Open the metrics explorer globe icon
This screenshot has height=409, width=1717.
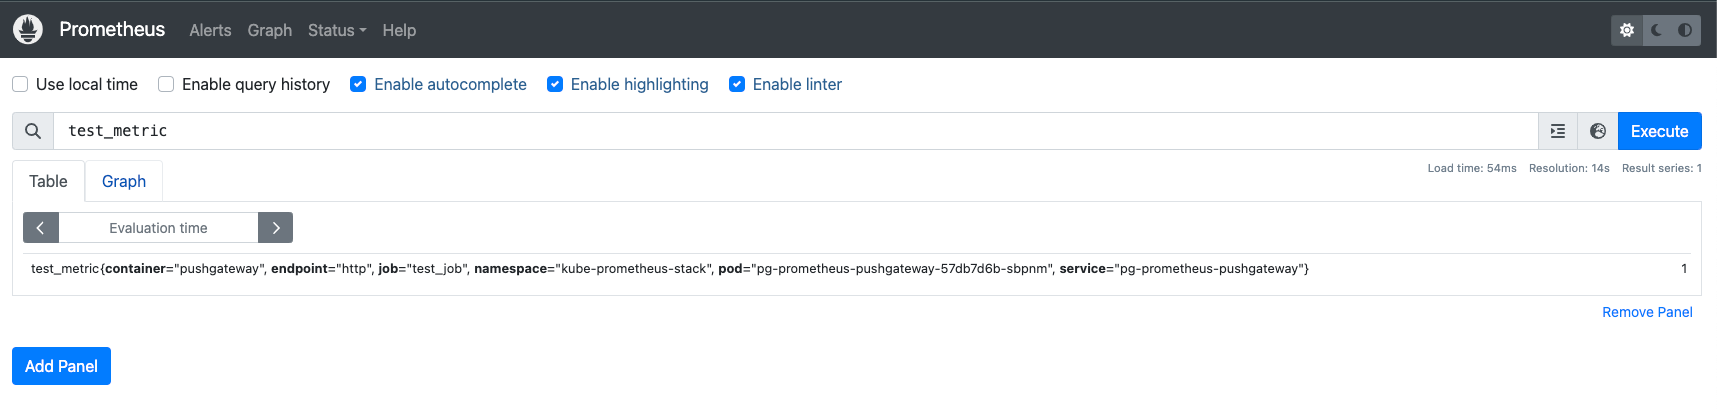[x=1598, y=131]
